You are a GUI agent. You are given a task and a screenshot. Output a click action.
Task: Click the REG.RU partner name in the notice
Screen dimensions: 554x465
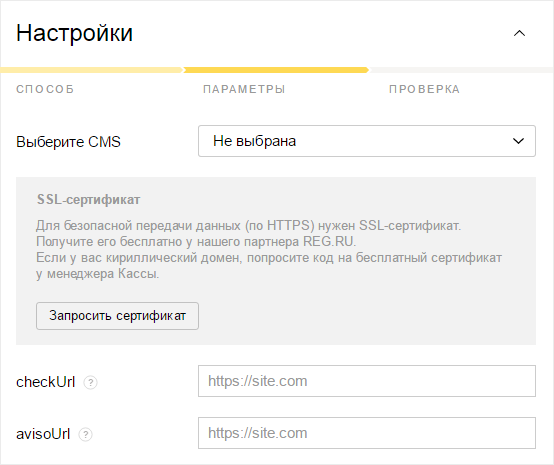(x=329, y=242)
